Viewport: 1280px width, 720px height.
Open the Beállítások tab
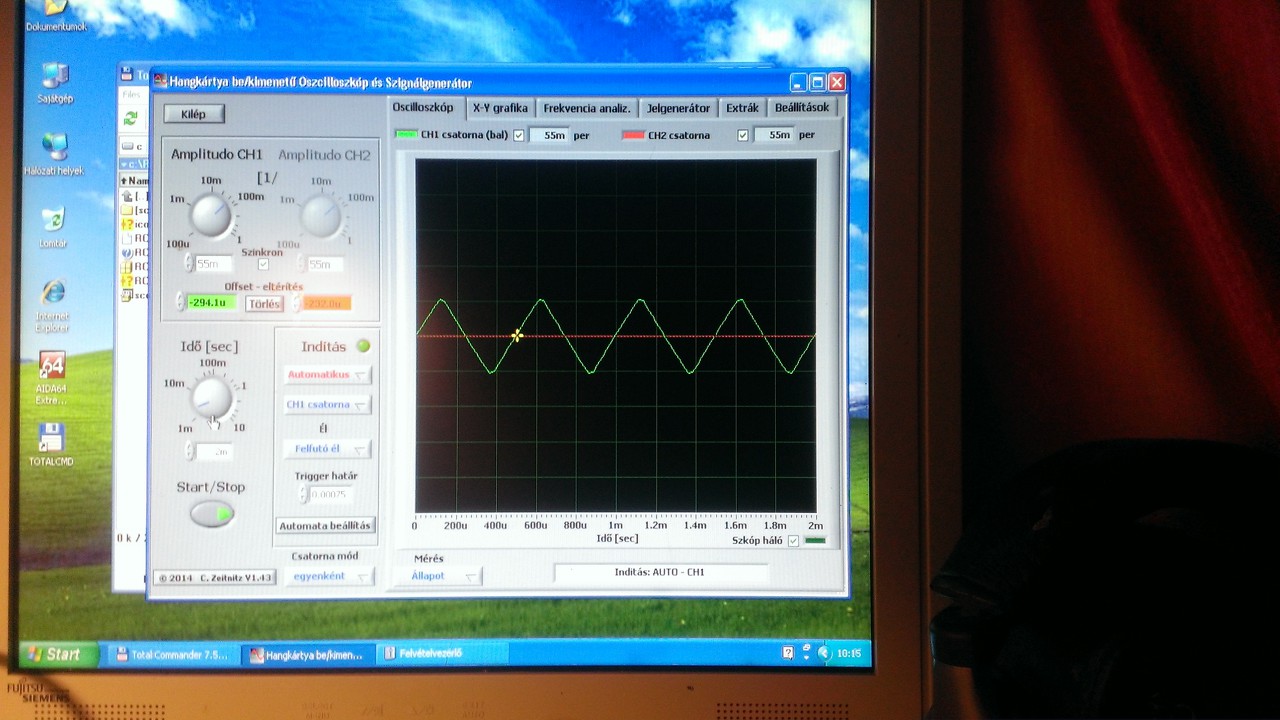point(802,108)
